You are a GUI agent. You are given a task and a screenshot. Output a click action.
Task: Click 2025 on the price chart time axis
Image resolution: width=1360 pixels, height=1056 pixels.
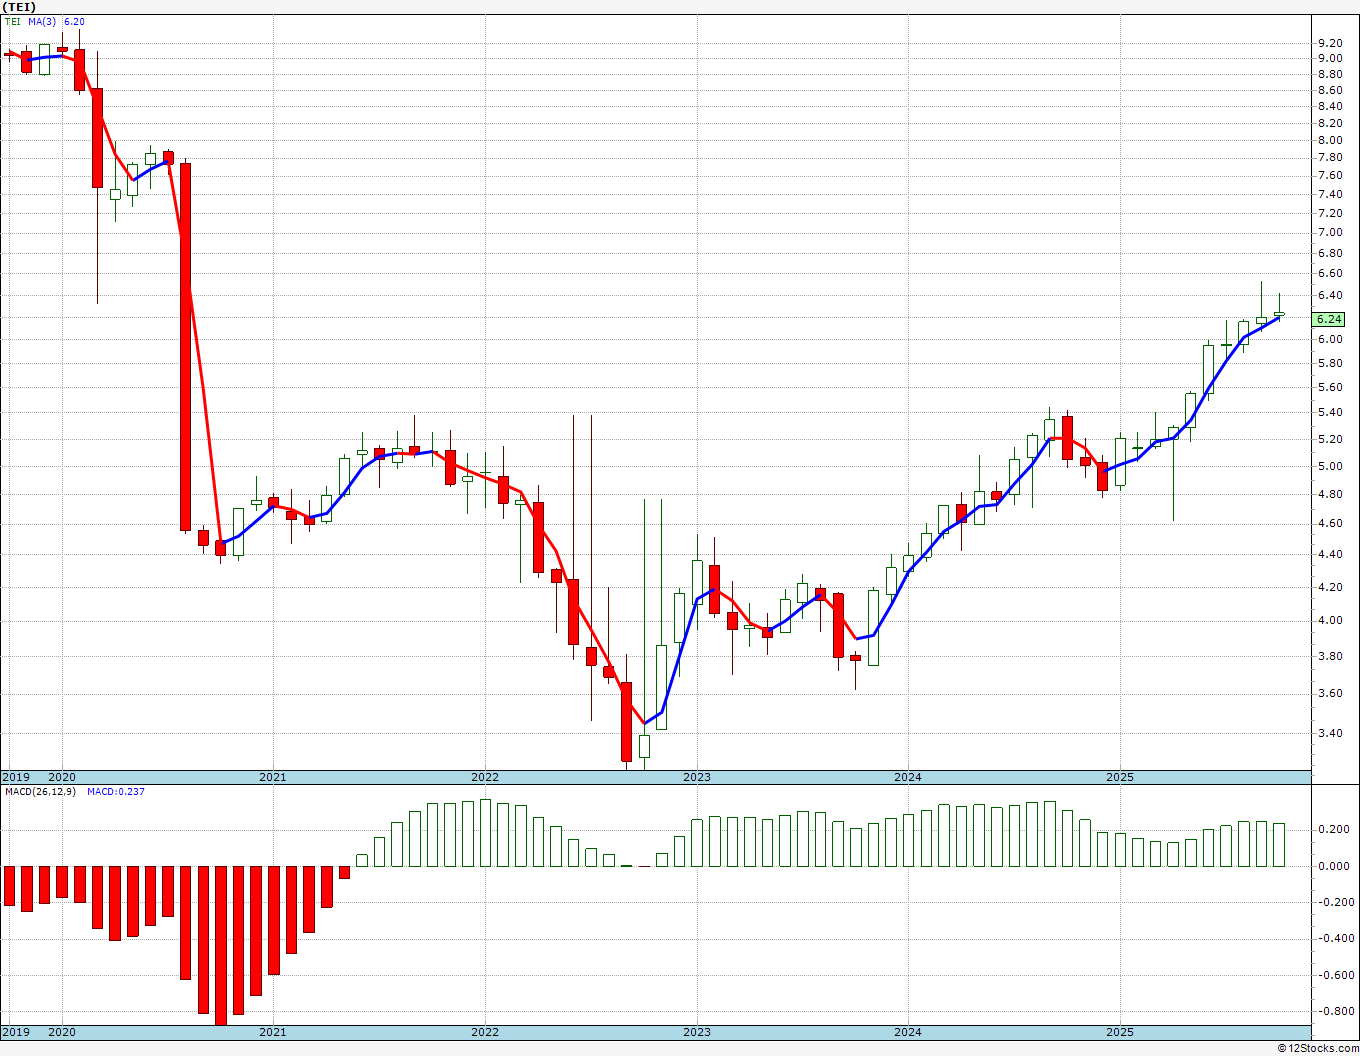1120,777
